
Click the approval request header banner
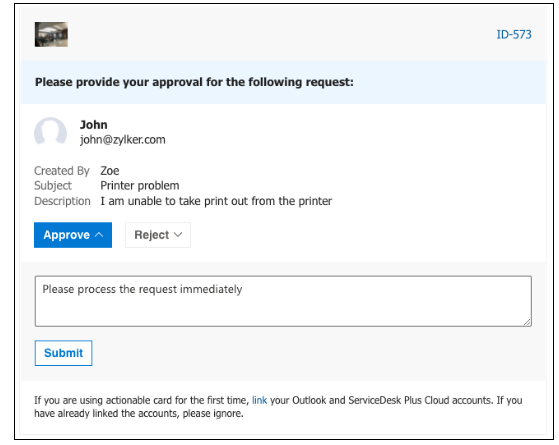click(x=283, y=82)
